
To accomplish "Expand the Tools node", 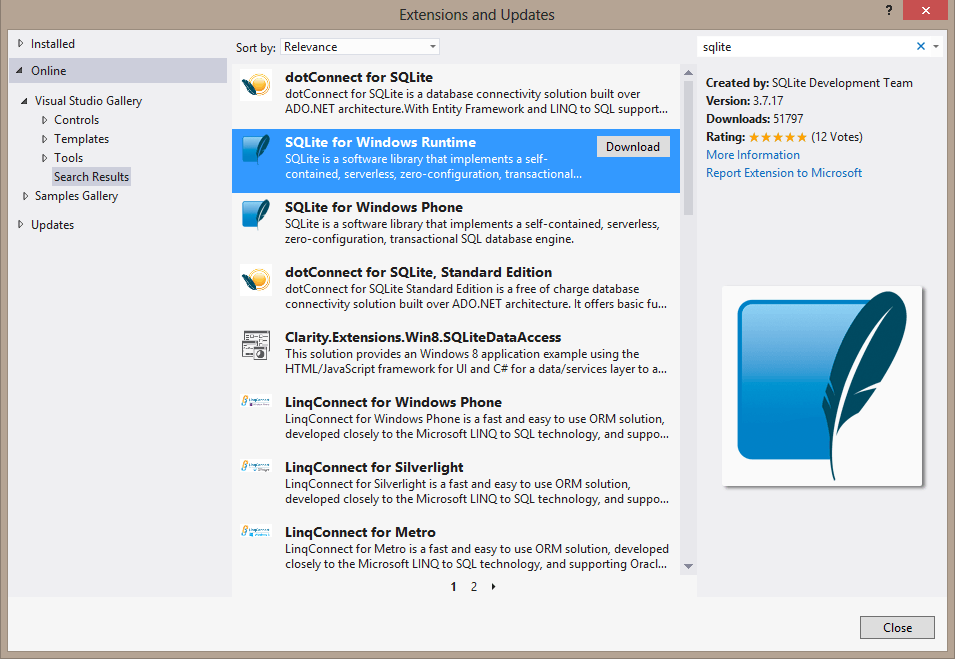I will pyautogui.click(x=44, y=158).
